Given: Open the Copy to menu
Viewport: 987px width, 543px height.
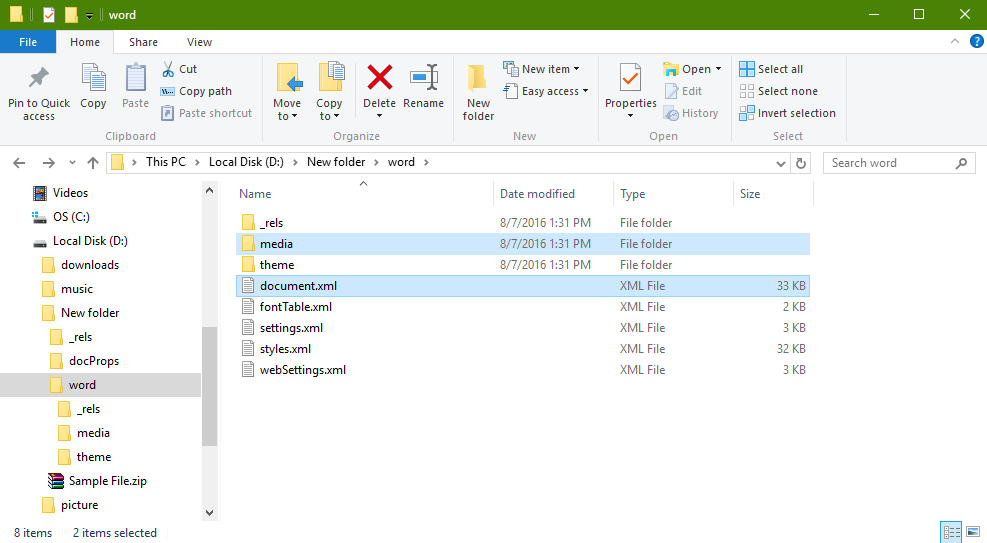Looking at the screenshot, I should coord(329,92).
